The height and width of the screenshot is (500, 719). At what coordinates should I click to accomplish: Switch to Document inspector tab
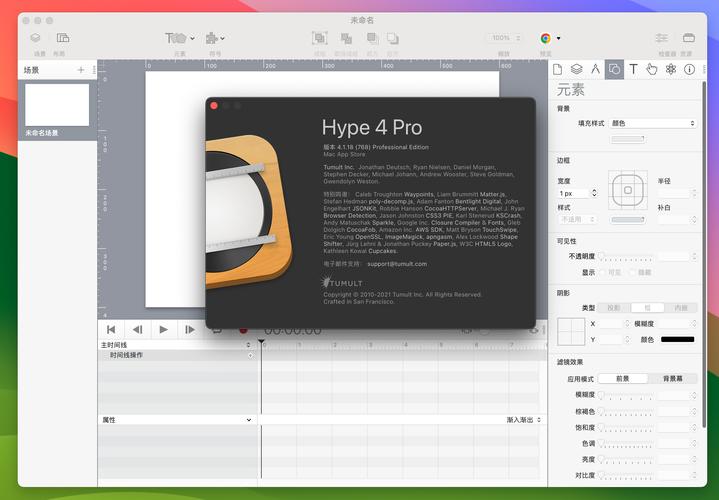coord(558,69)
